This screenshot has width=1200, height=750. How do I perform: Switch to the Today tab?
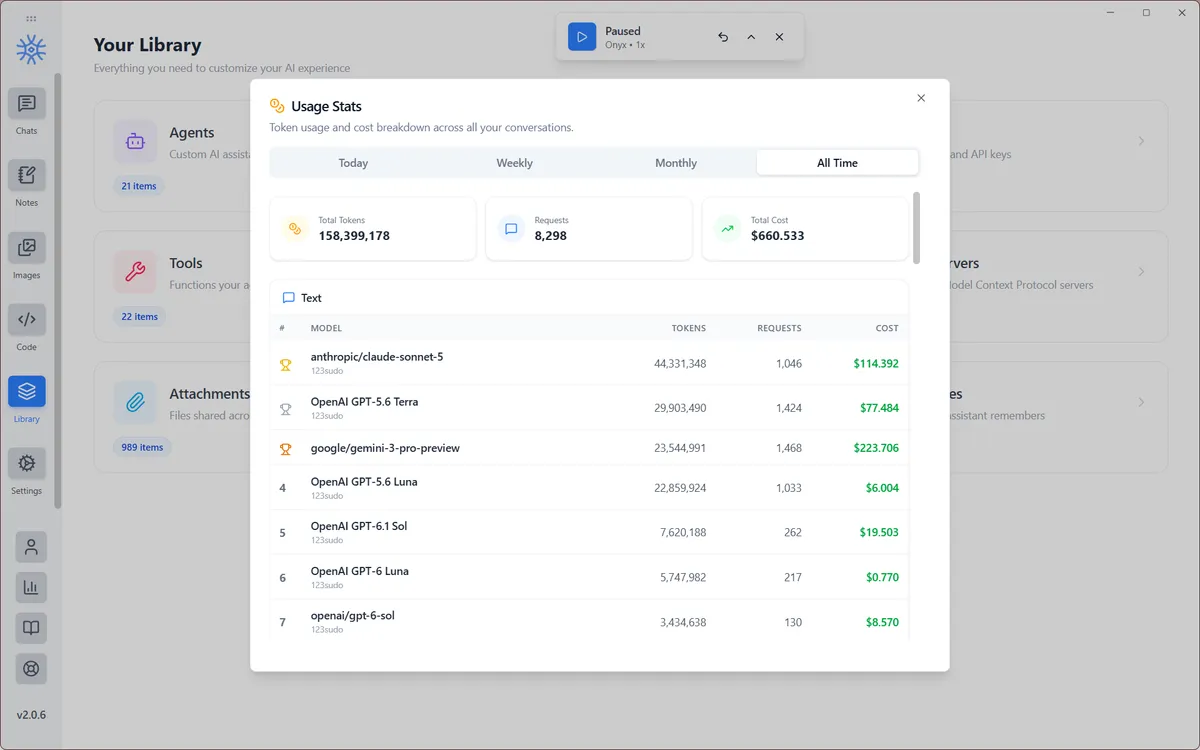point(353,163)
